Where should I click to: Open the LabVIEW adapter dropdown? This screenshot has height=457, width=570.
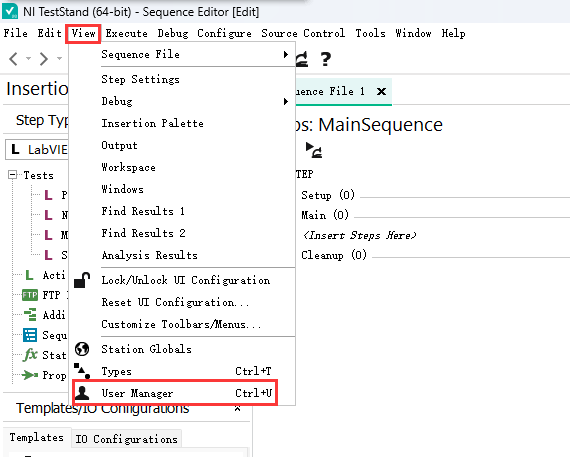point(37,149)
